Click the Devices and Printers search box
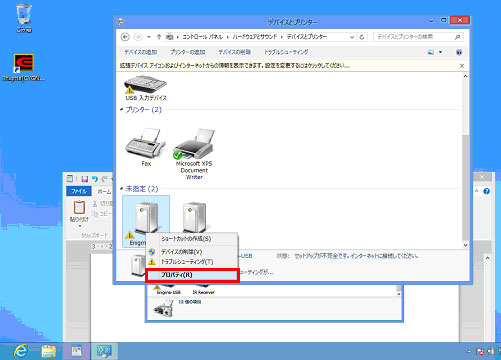Viewport: 501px width, 360px height. click(x=413, y=37)
